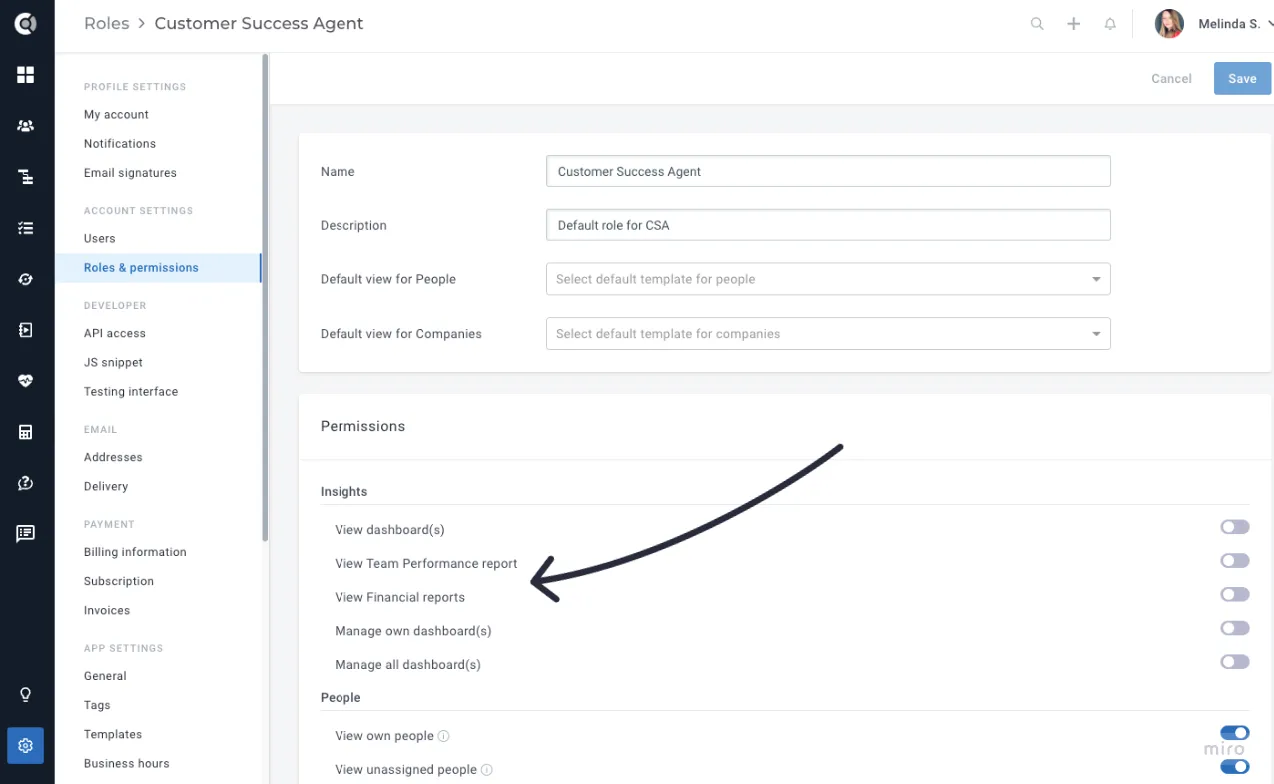
Task: Disable the View own people toggle
Action: pyautogui.click(x=1235, y=734)
